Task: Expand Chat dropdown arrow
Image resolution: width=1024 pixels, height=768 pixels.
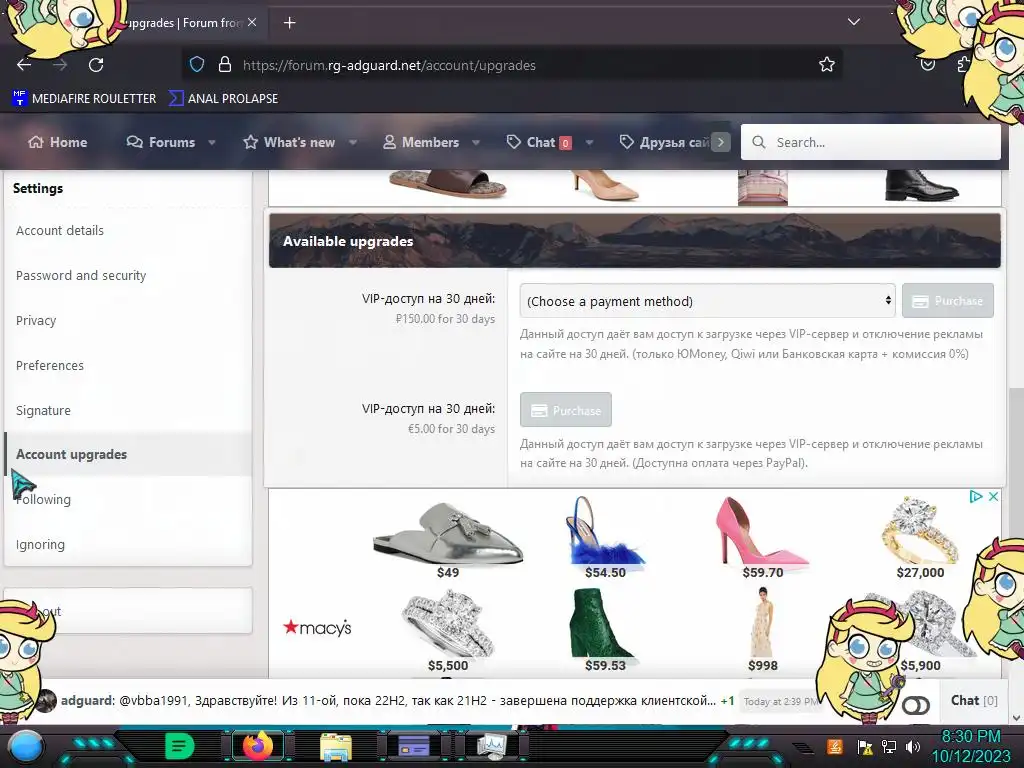Action: coord(589,142)
